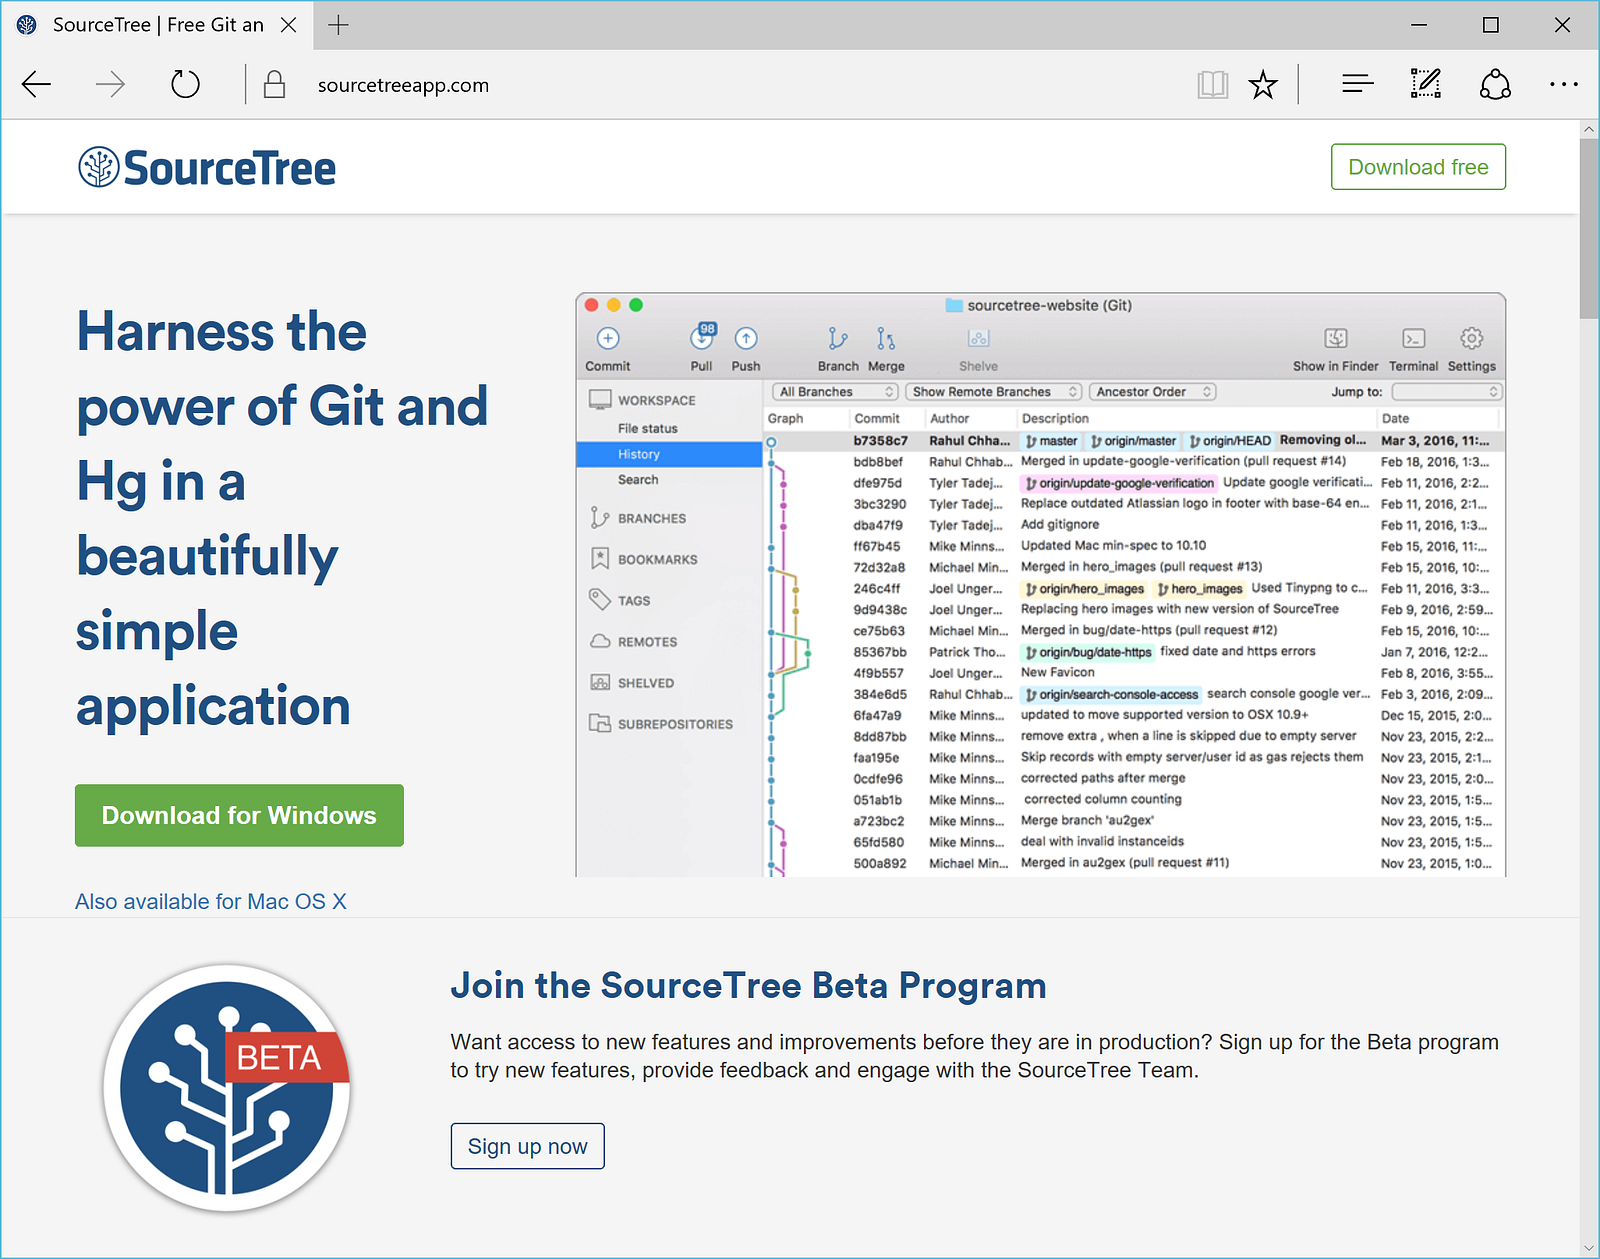Expand BOOKMARKS section
The width and height of the screenshot is (1600, 1259).
pos(657,559)
